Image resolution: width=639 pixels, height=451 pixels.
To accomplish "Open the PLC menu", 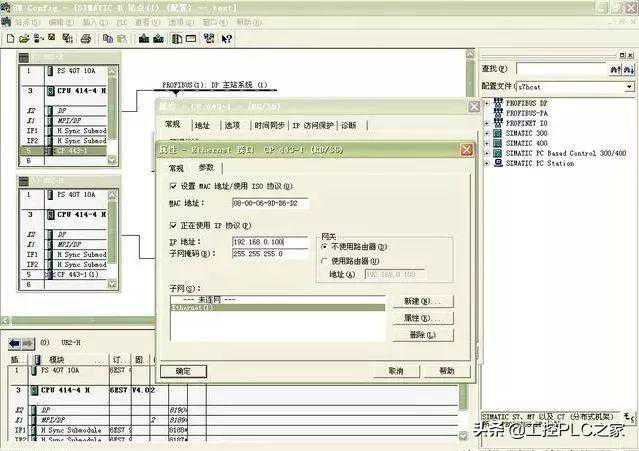I will click(122, 22).
